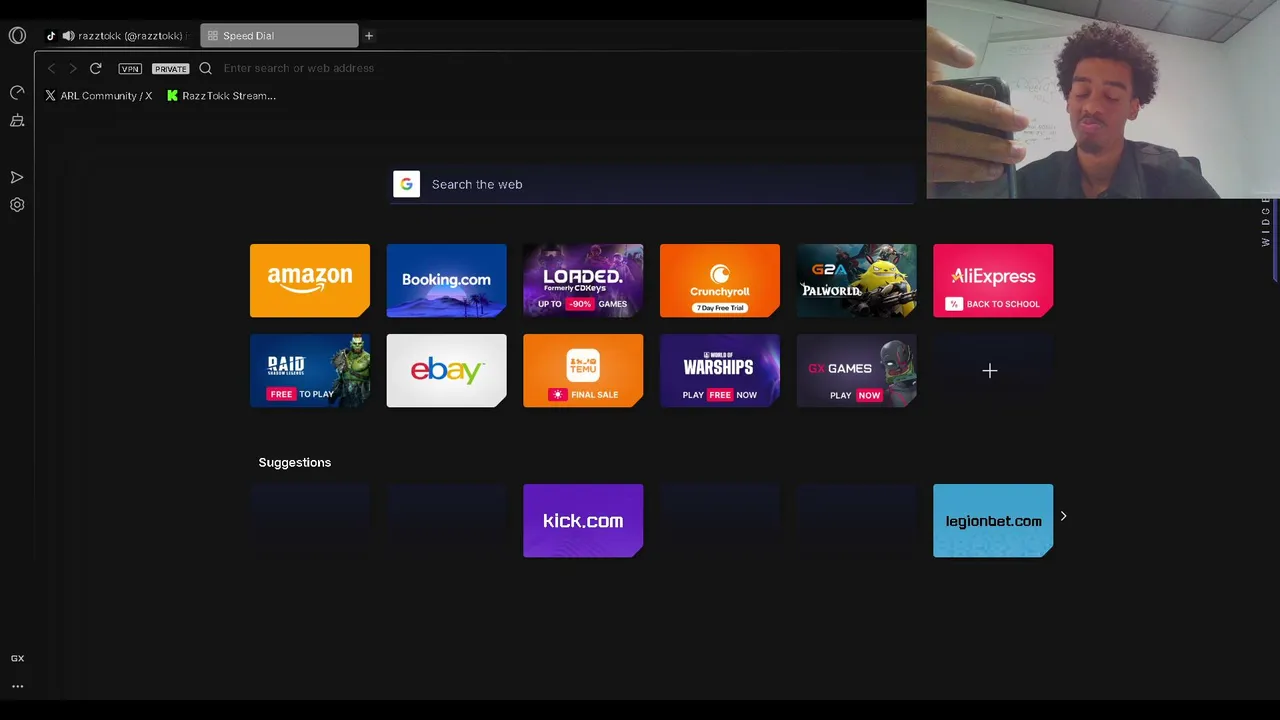Open GX Cleaner broom icon in sidebar

tap(17, 121)
